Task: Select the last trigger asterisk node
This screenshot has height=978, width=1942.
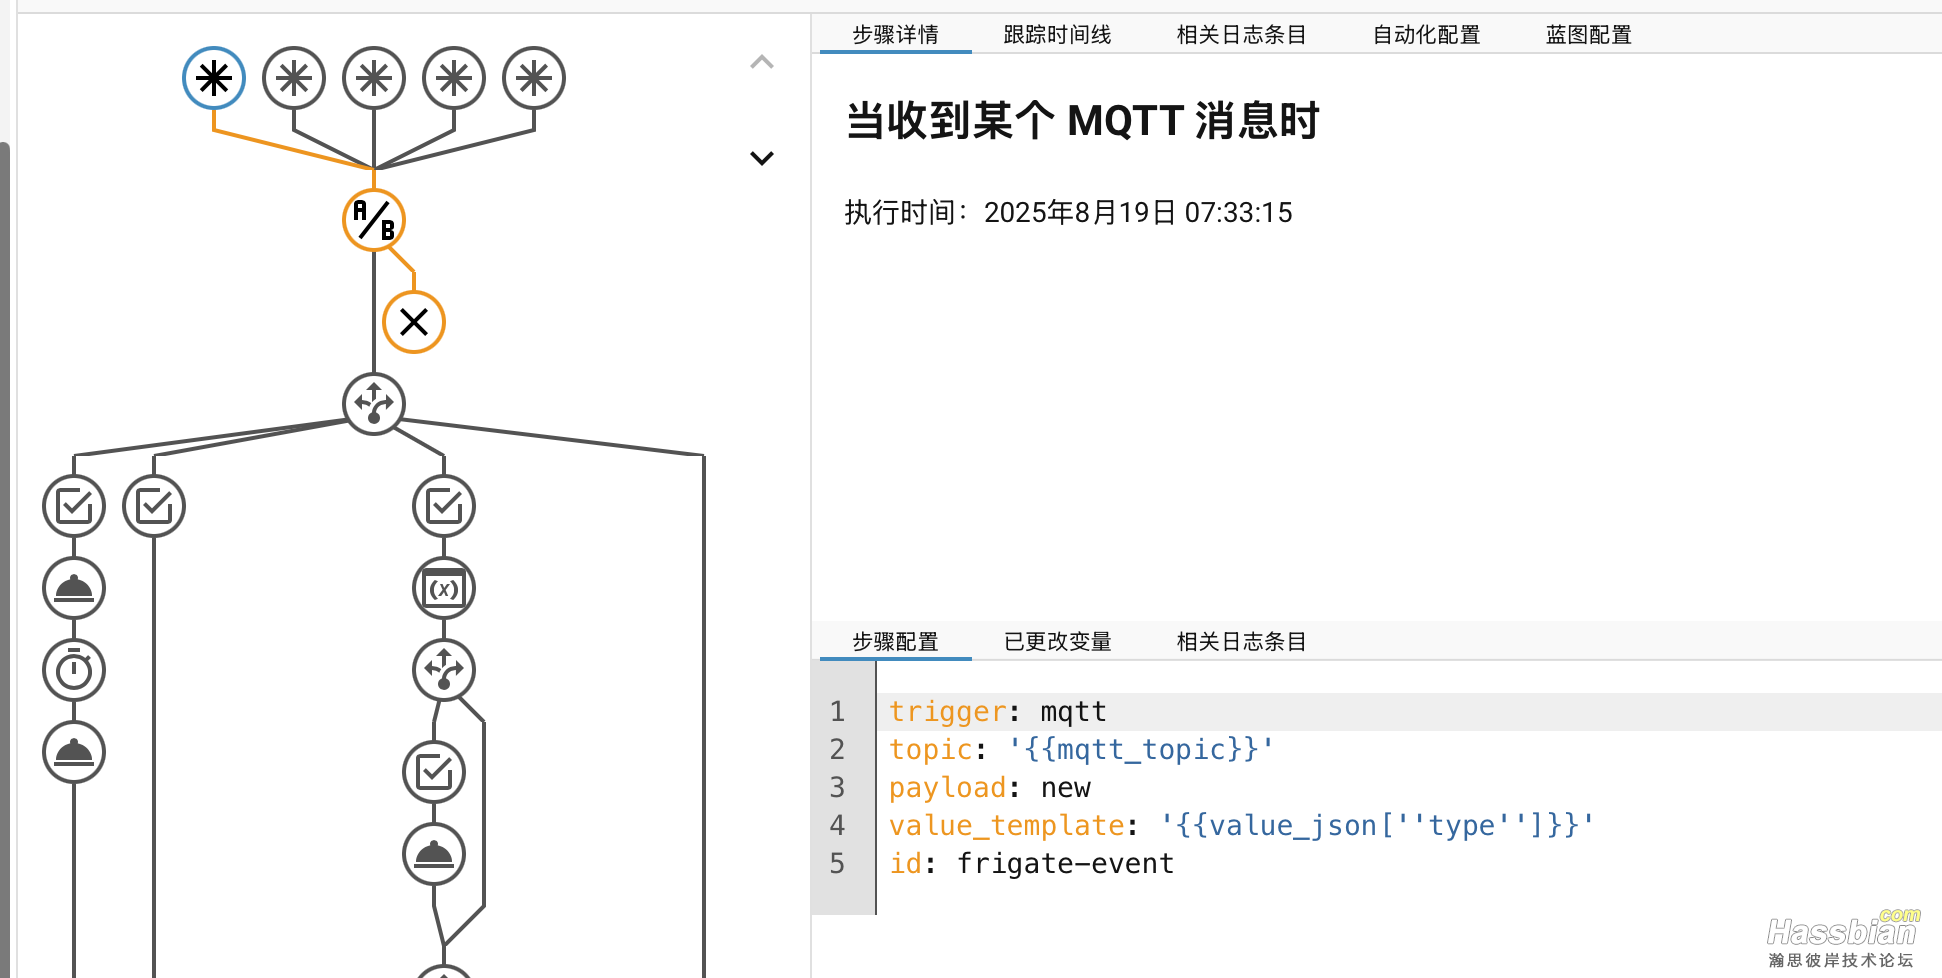Action: tap(534, 78)
